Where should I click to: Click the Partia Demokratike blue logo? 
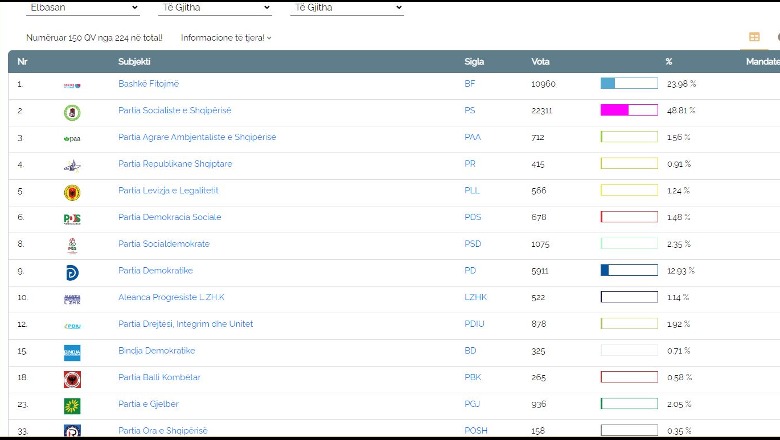tap(71, 272)
